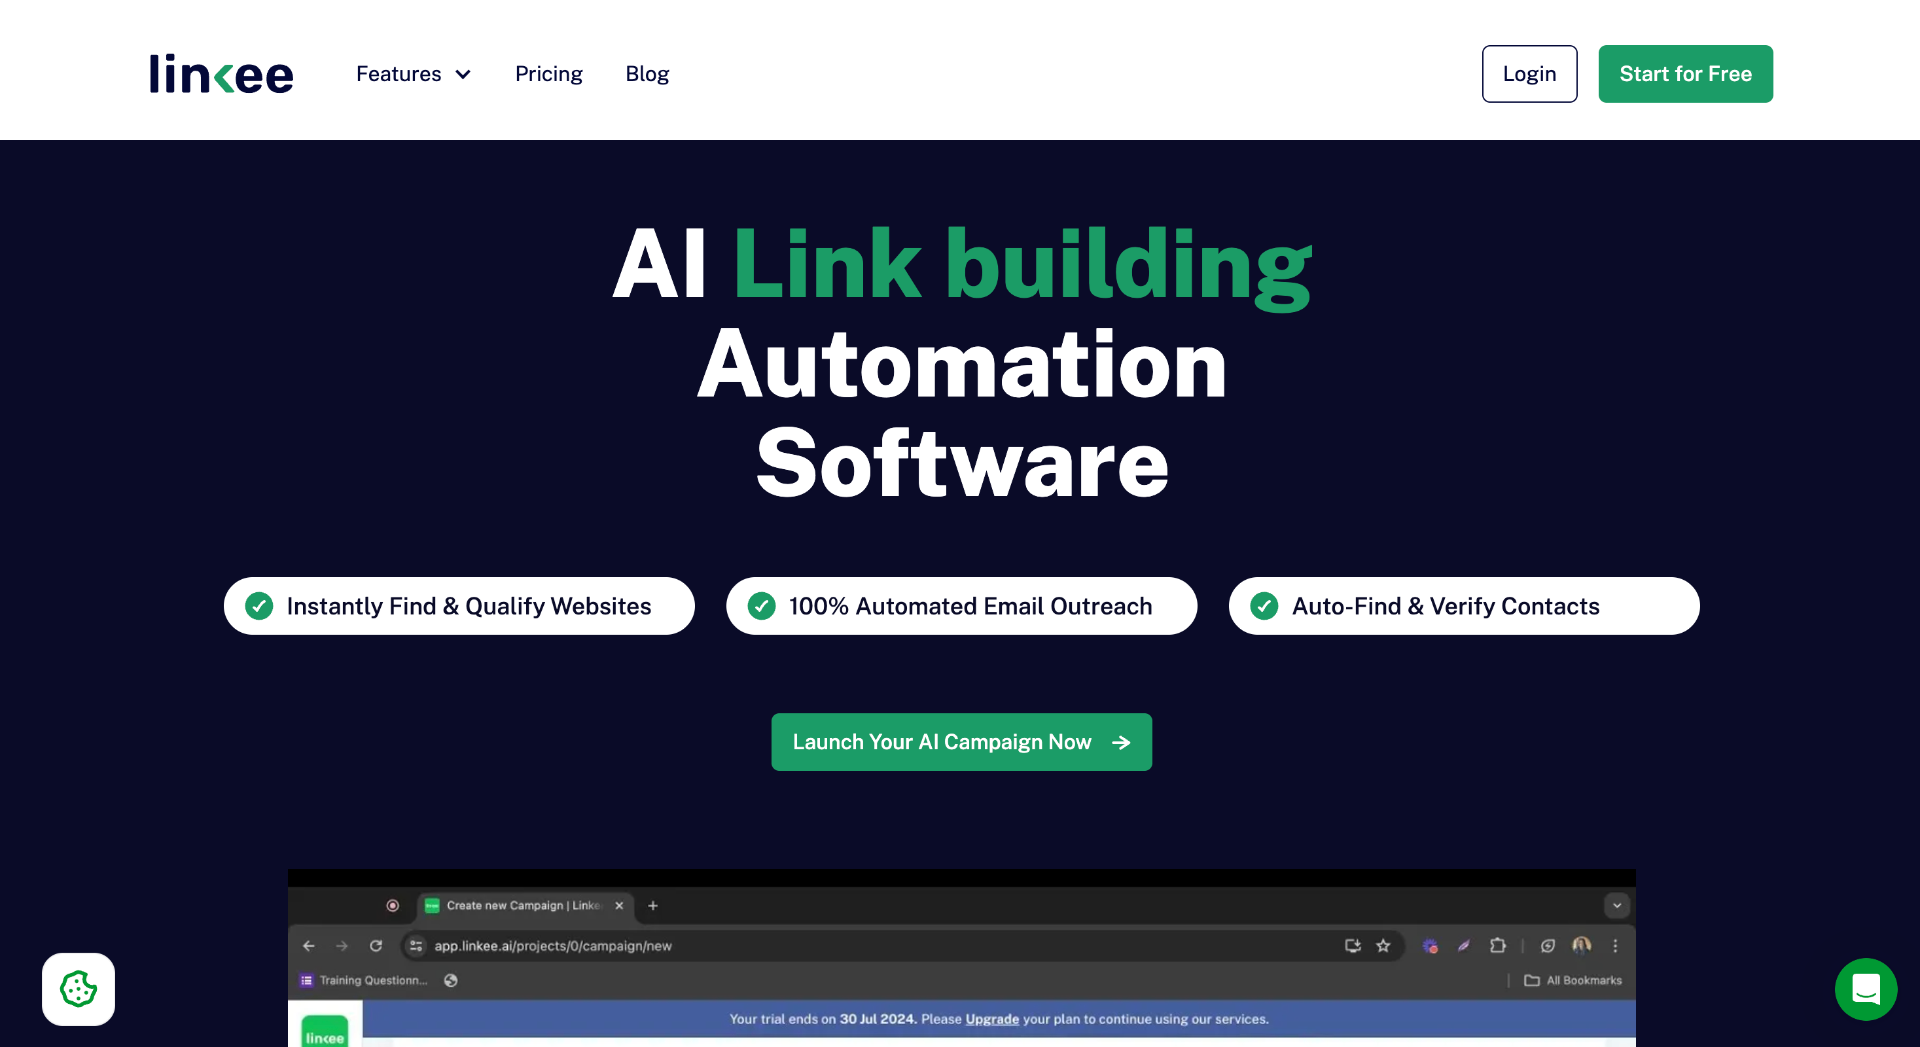Viewport: 1920px width, 1047px height.
Task: Click the Instantly Find & Qualify Websites text
Action: point(469,606)
